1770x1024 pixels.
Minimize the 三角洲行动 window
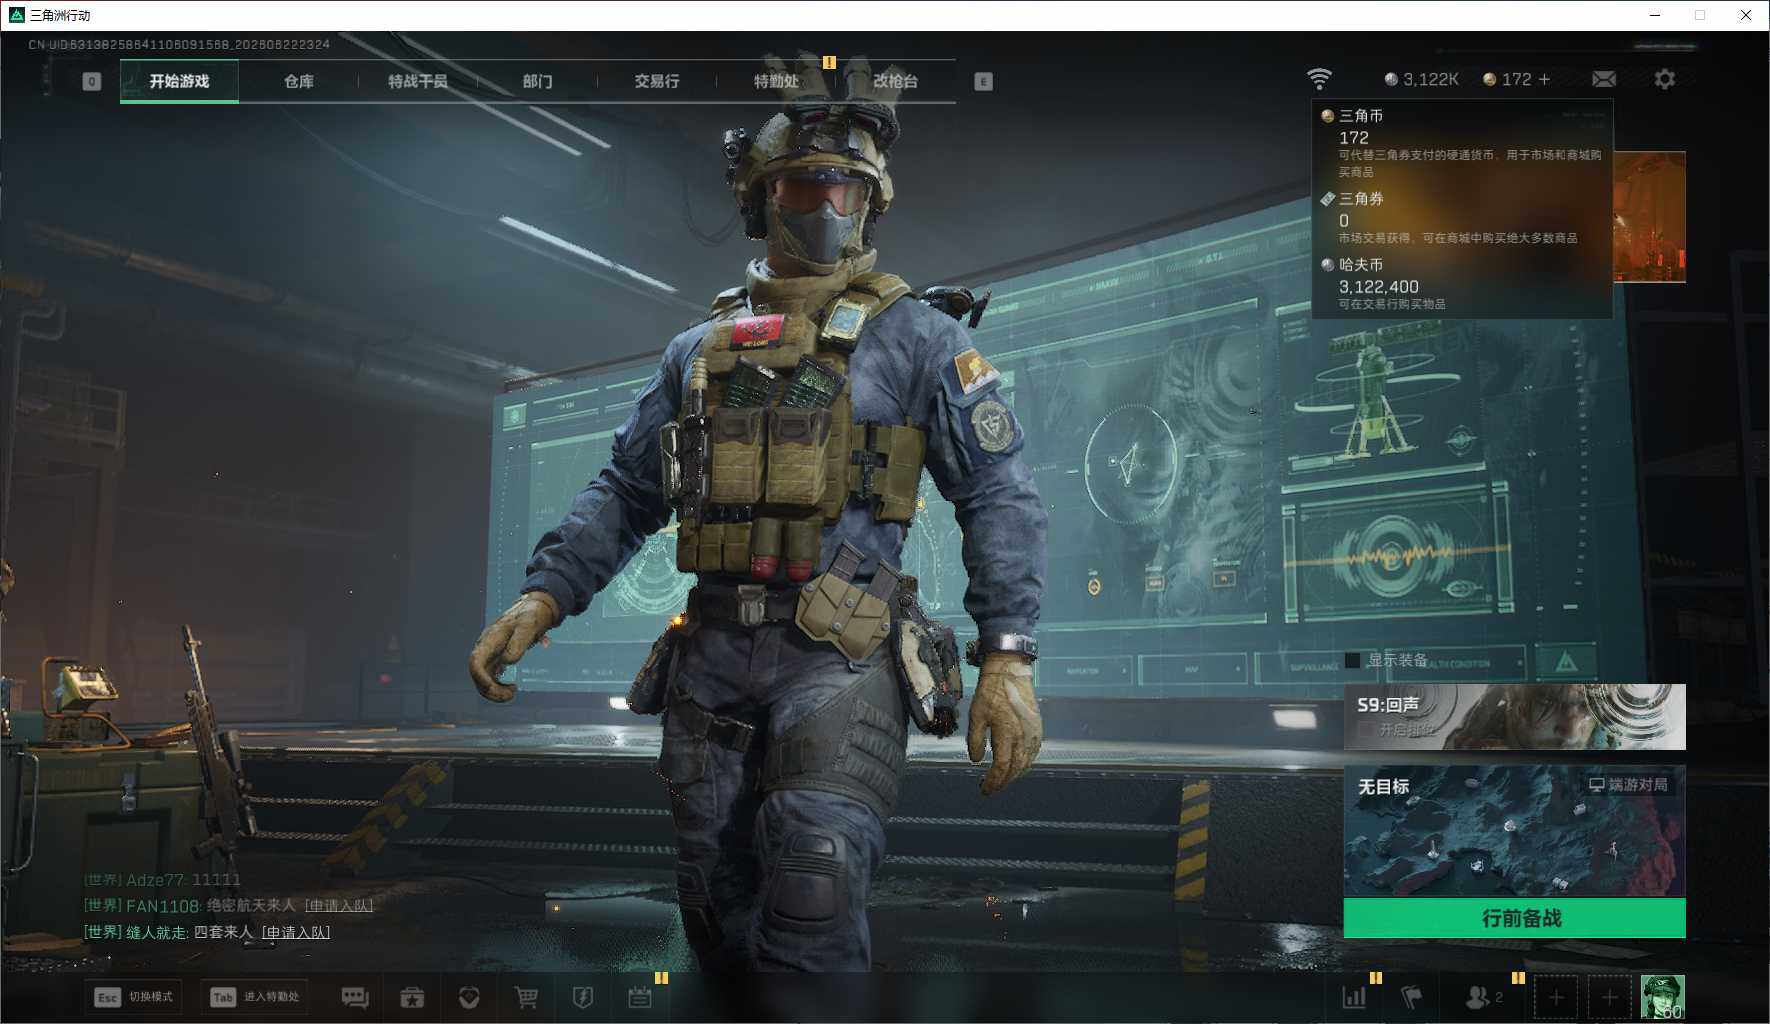pyautogui.click(x=1655, y=15)
